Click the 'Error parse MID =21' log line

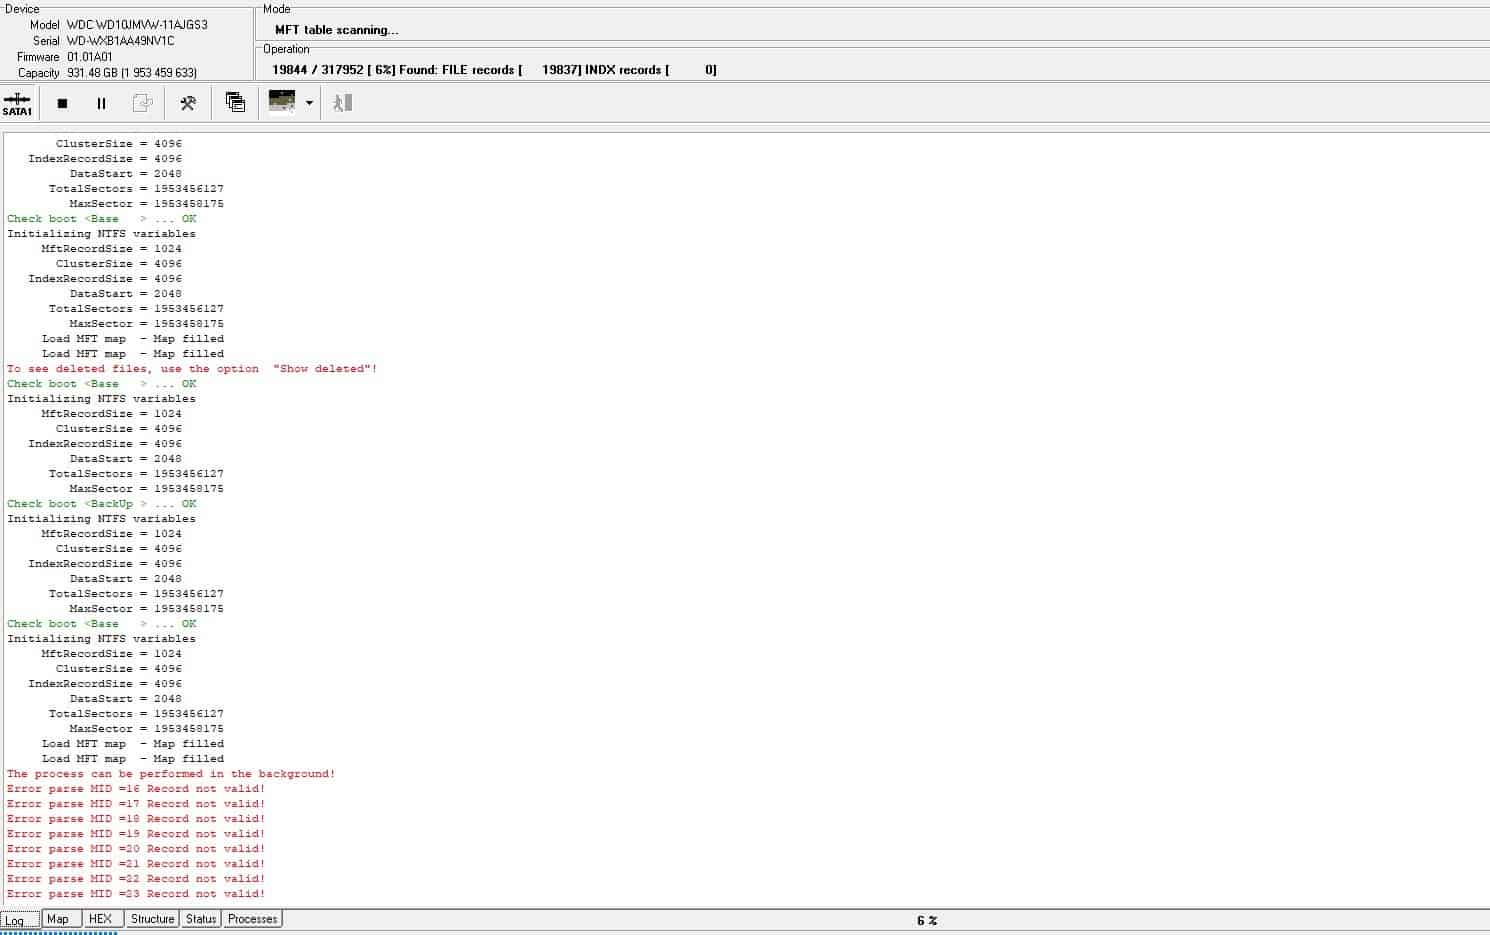(136, 864)
